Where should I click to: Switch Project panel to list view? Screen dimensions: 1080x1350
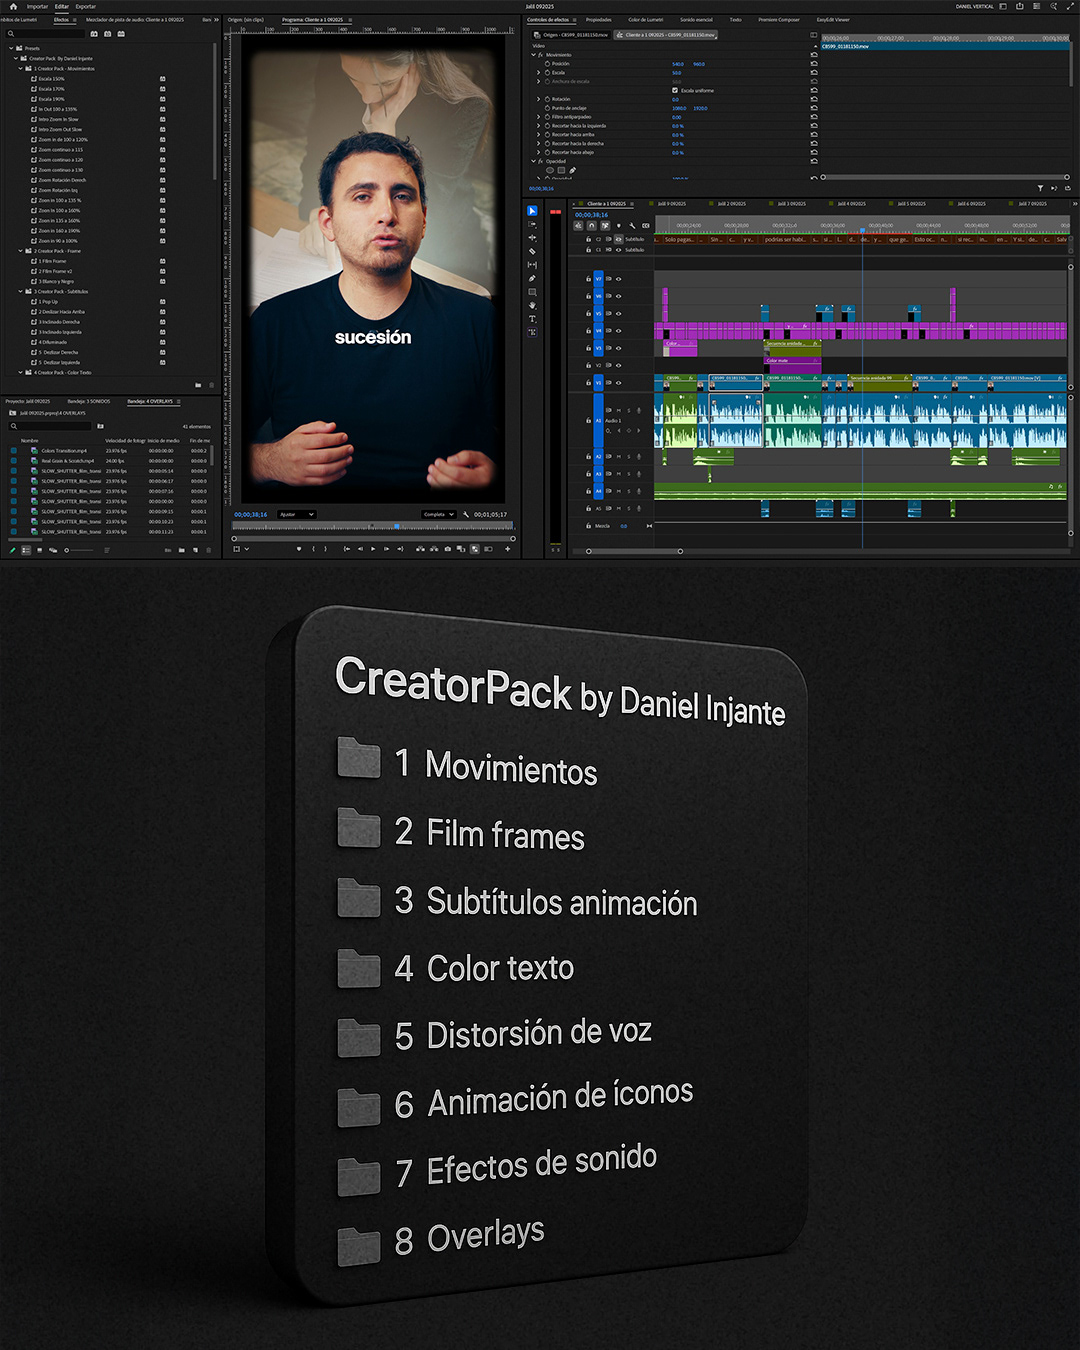(x=26, y=550)
